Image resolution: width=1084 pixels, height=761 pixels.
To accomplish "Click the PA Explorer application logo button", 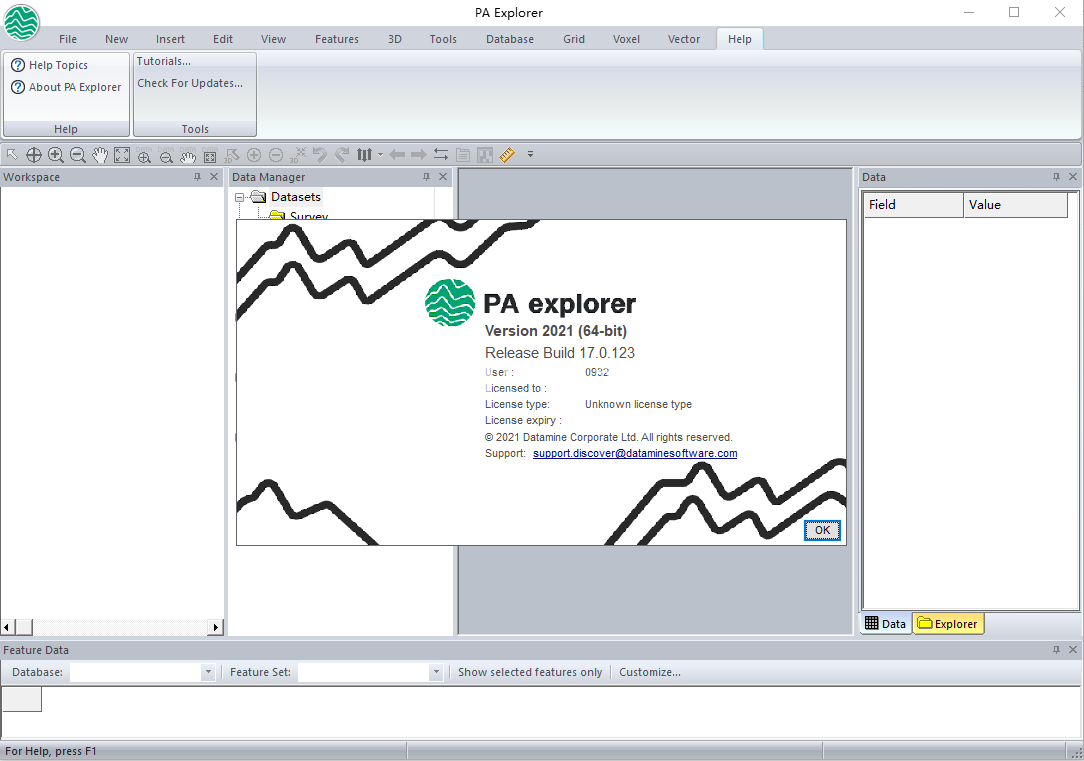I will pos(21,23).
